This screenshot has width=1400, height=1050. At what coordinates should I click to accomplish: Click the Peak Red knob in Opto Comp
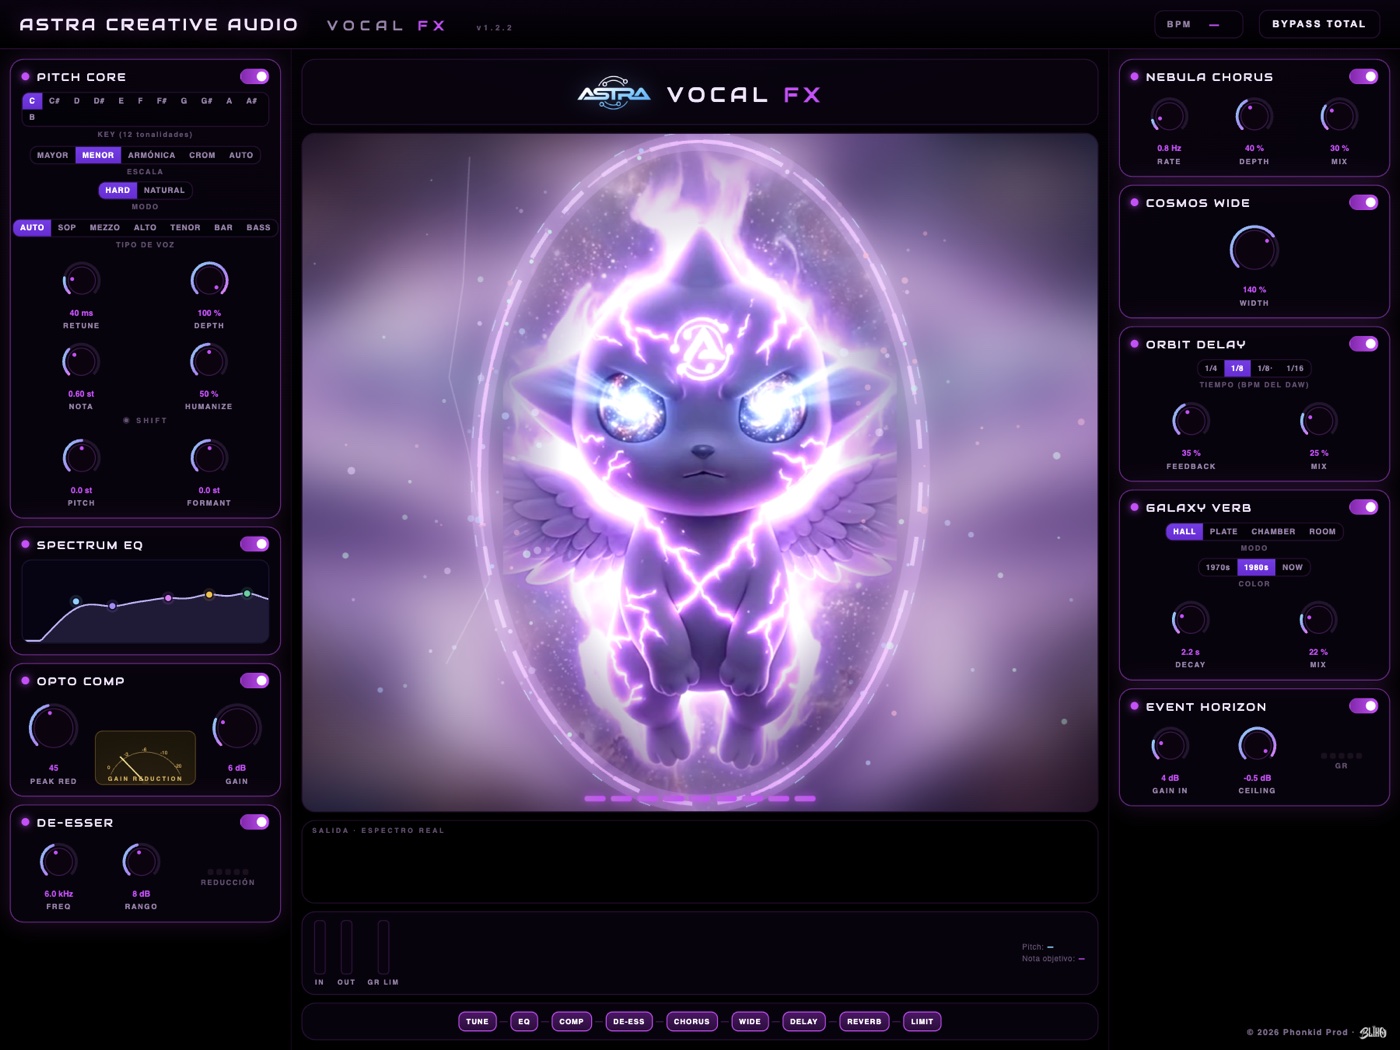[x=53, y=729]
